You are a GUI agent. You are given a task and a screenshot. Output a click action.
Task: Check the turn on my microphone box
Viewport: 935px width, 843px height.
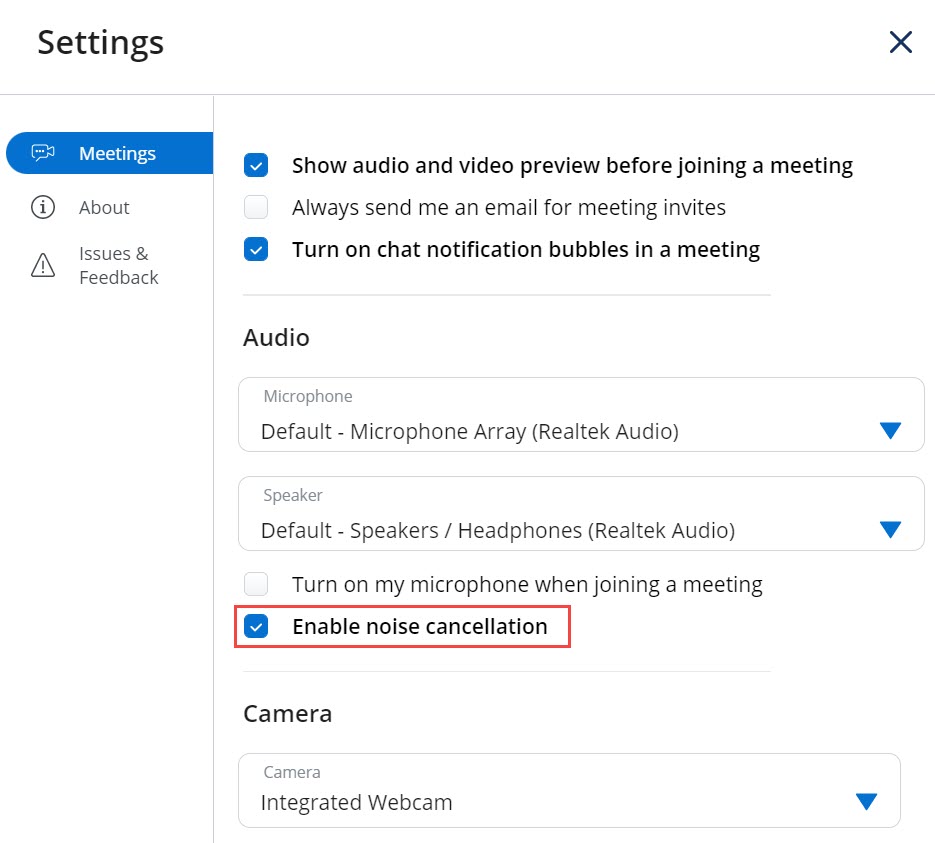coord(257,584)
